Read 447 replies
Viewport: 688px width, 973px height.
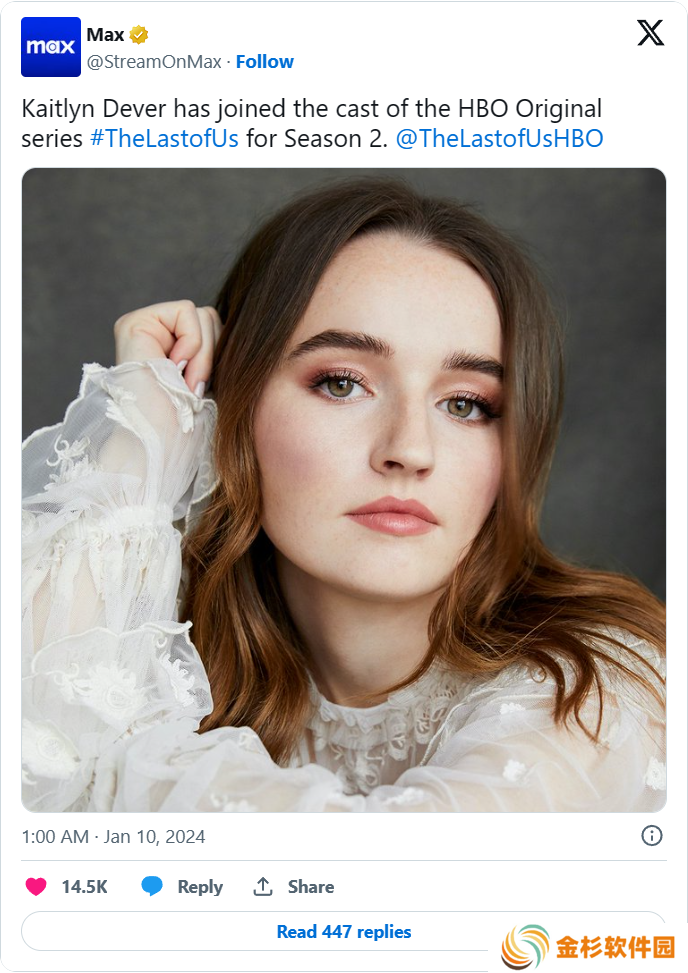coord(344,931)
